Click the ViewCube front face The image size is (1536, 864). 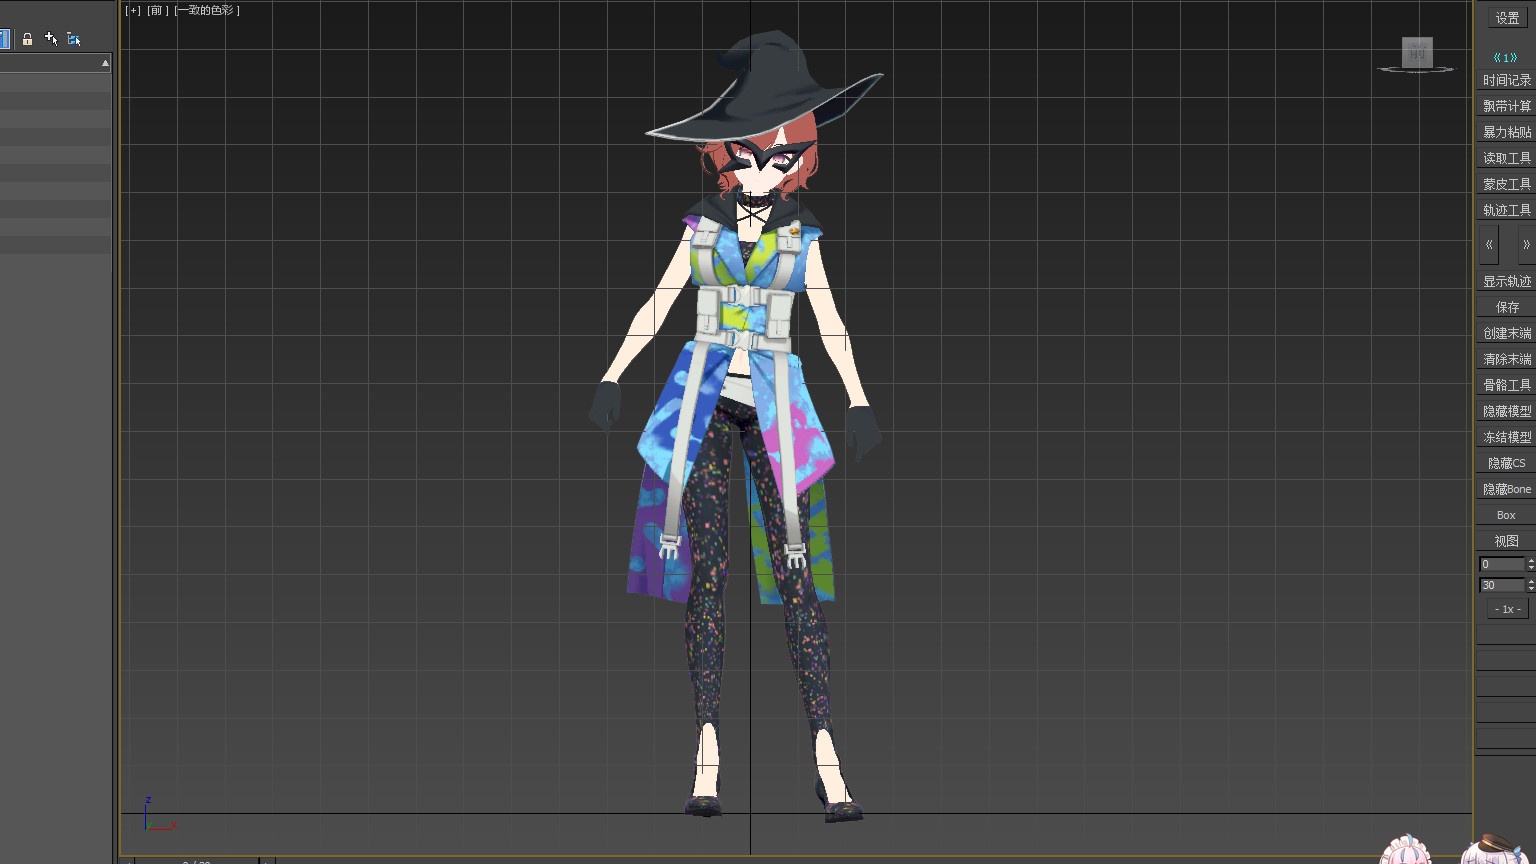1417,52
